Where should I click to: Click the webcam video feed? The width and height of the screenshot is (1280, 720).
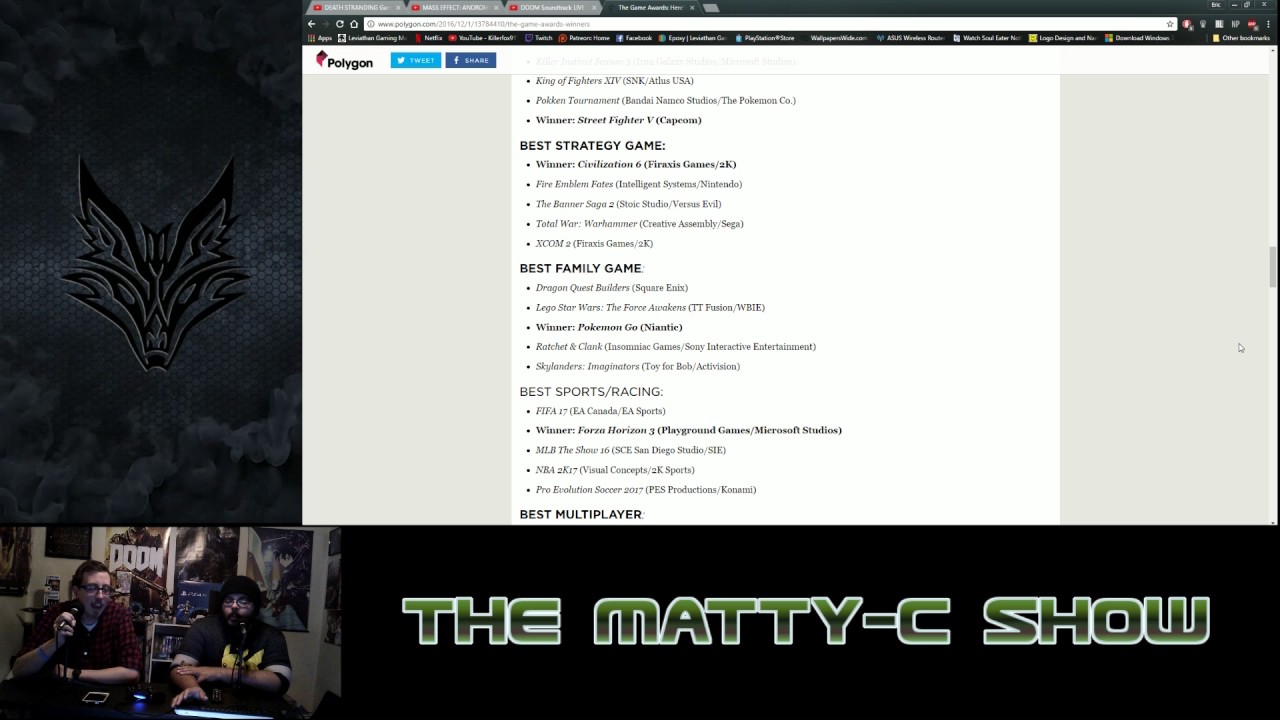coord(170,624)
